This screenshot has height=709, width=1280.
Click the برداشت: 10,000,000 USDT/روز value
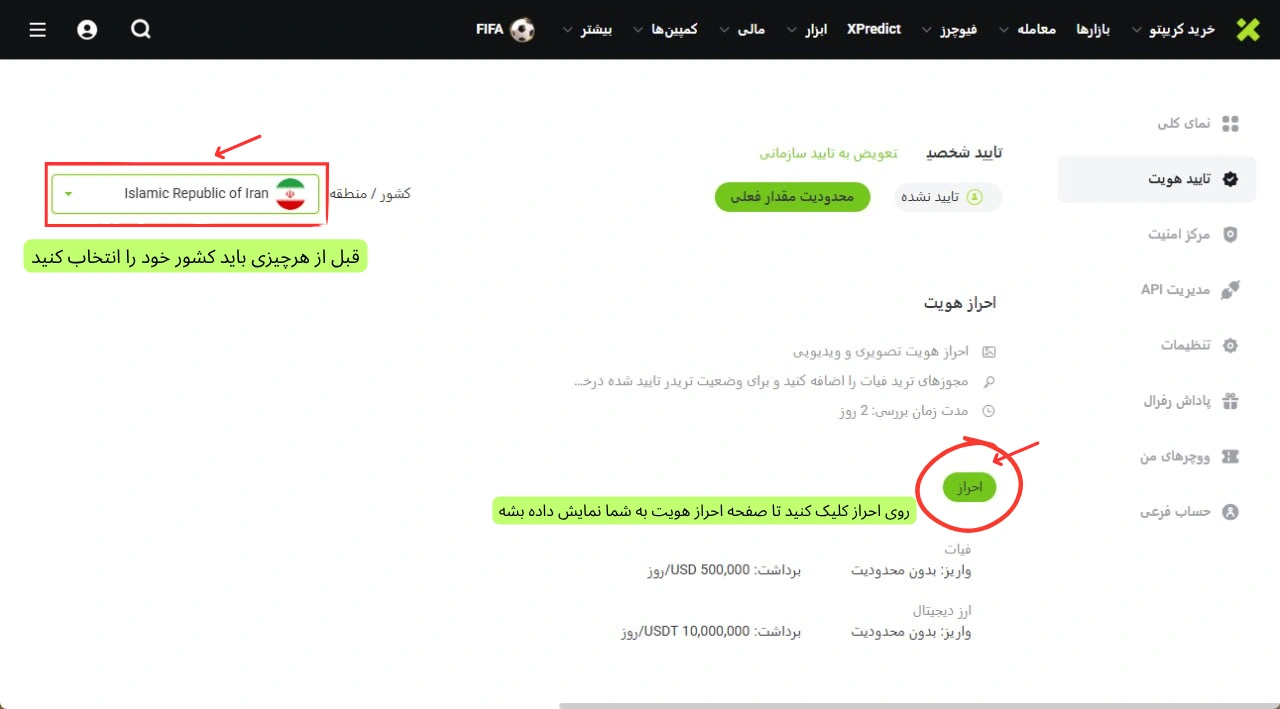point(711,631)
